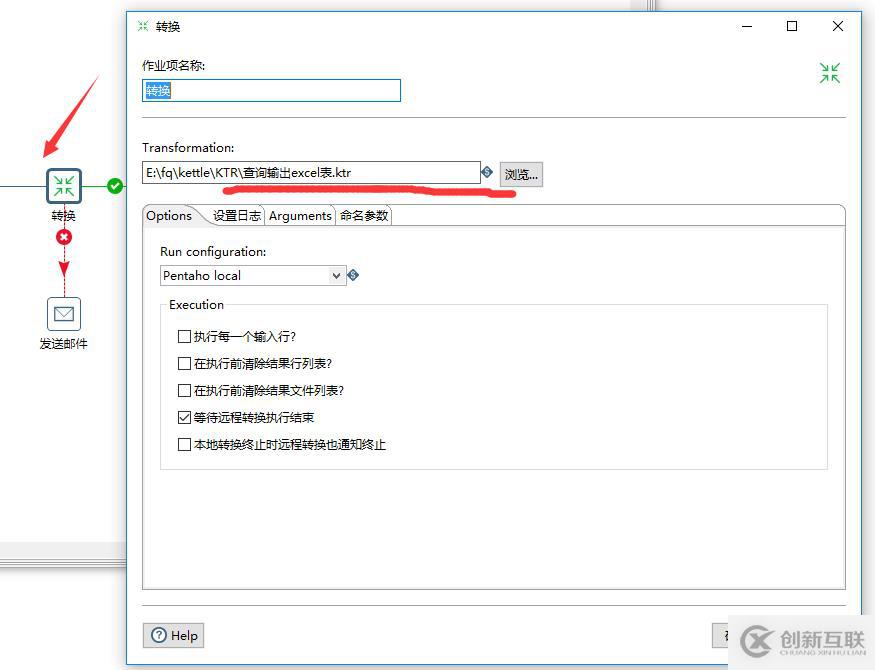Select the 命名参数 tab
The height and width of the screenshot is (670, 875).
[x=365, y=215]
